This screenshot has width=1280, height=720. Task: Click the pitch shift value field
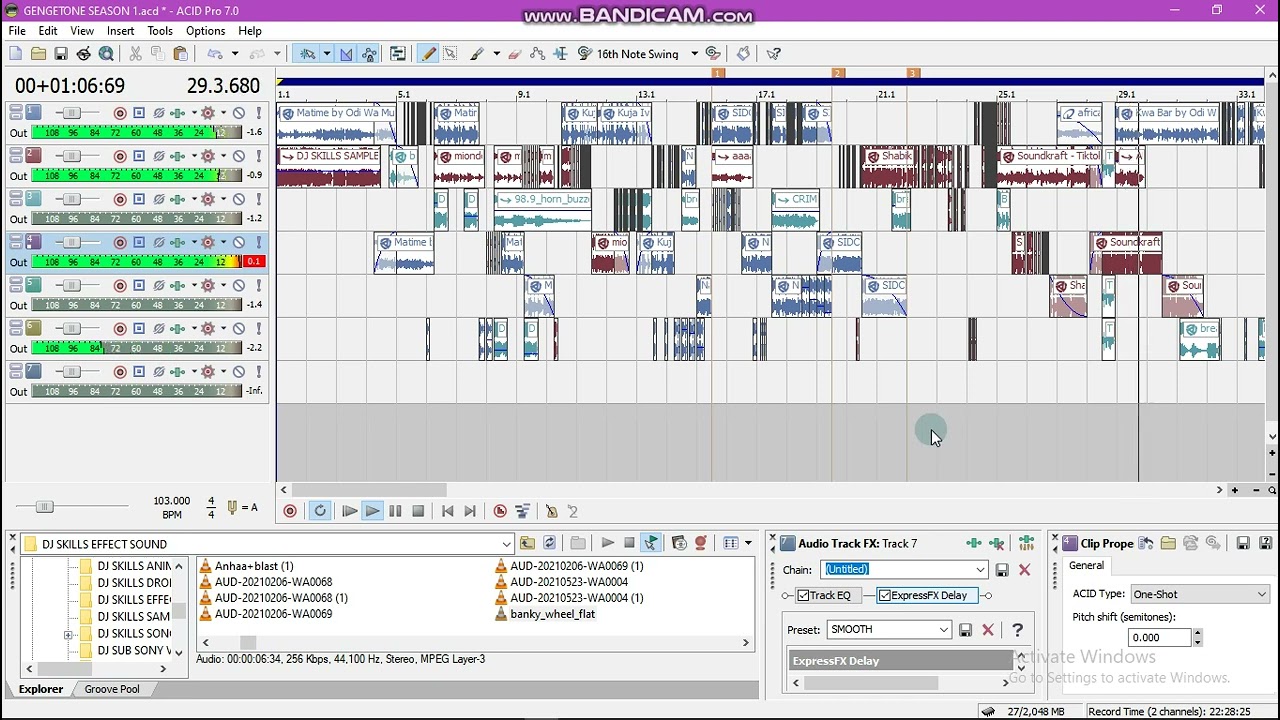(1159, 638)
